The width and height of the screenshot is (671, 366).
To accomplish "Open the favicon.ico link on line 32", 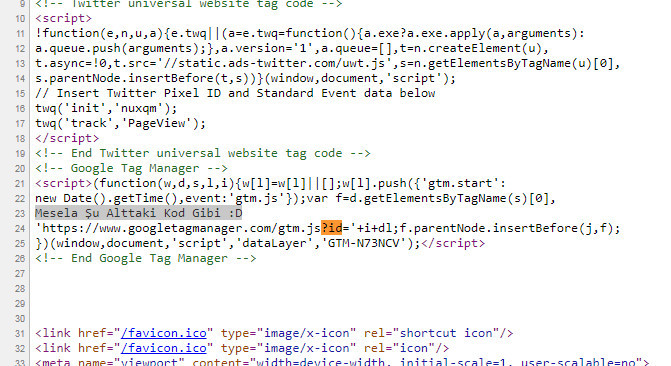I will 163,348.
